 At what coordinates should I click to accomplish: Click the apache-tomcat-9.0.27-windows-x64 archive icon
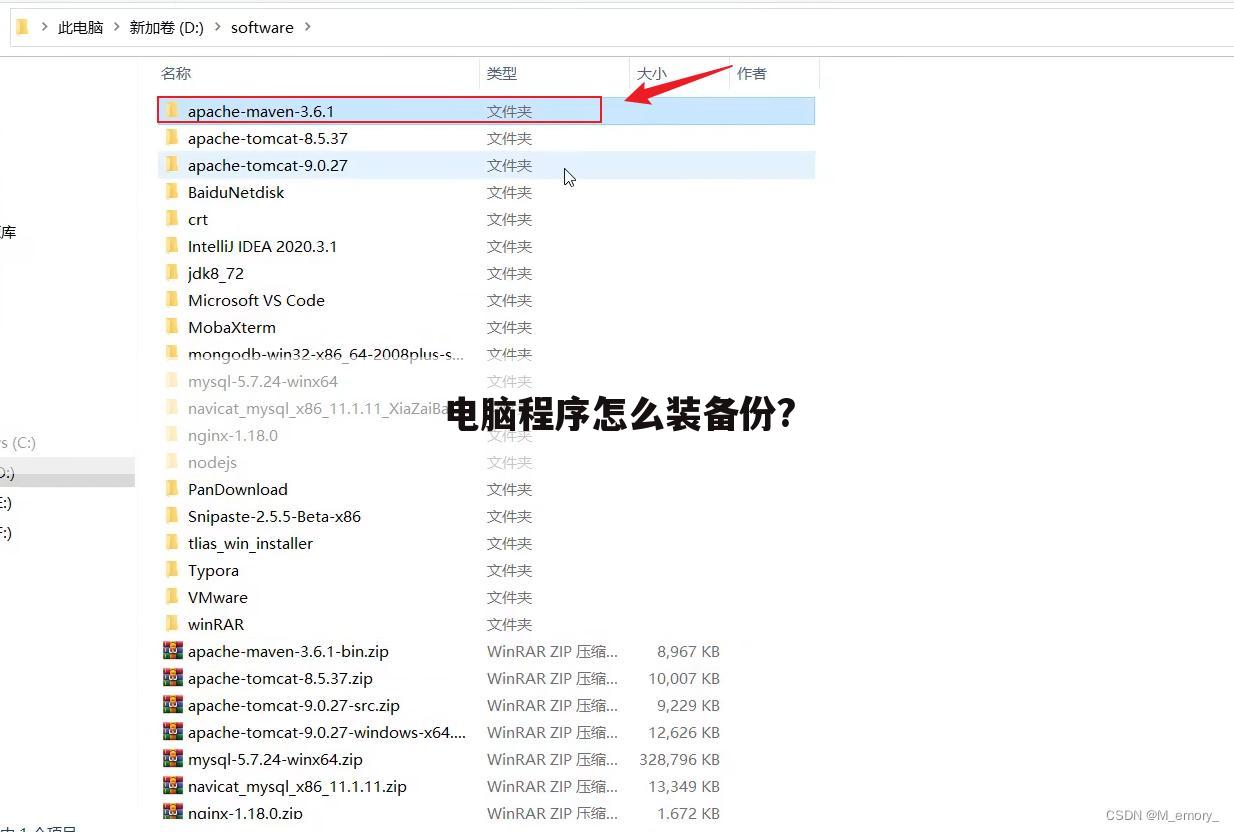[173, 731]
